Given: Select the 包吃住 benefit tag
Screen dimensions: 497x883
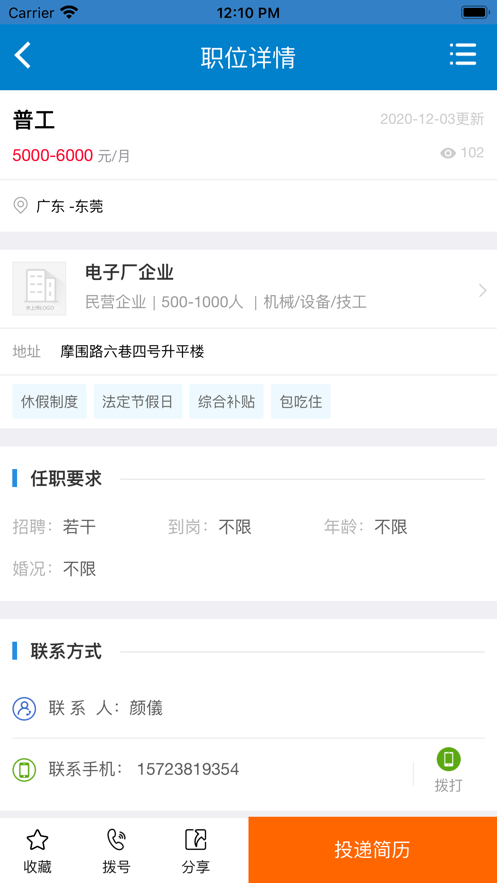Looking at the screenshot, I should click(301, 402).
